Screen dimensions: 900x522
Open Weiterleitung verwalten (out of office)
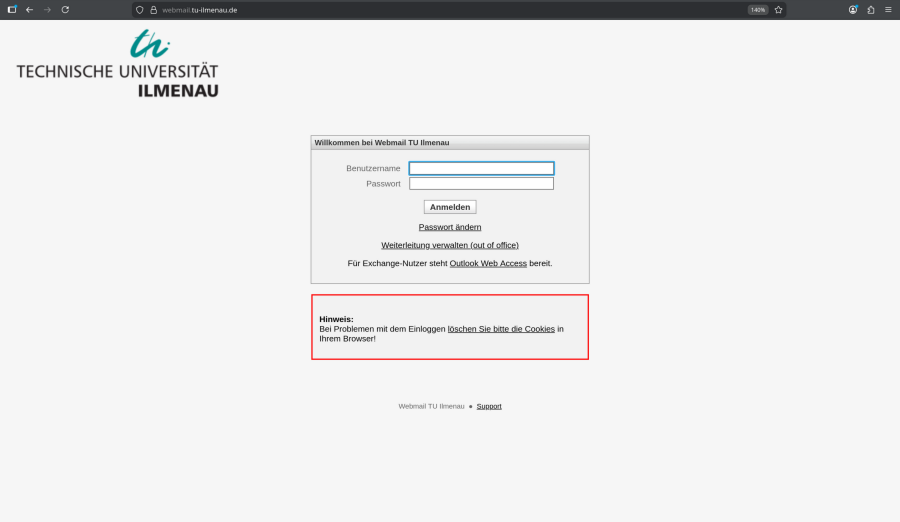click(450, 245)
